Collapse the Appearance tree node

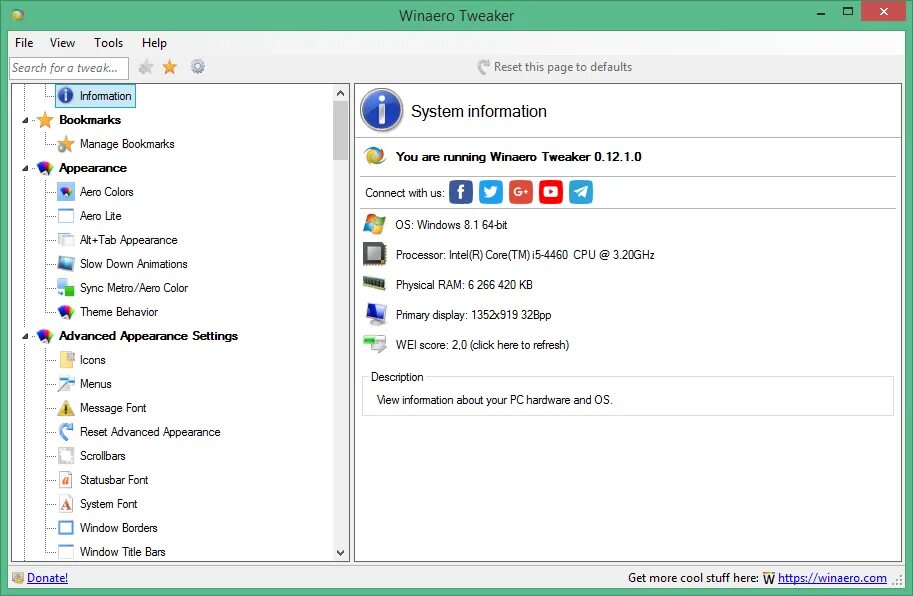25,168
